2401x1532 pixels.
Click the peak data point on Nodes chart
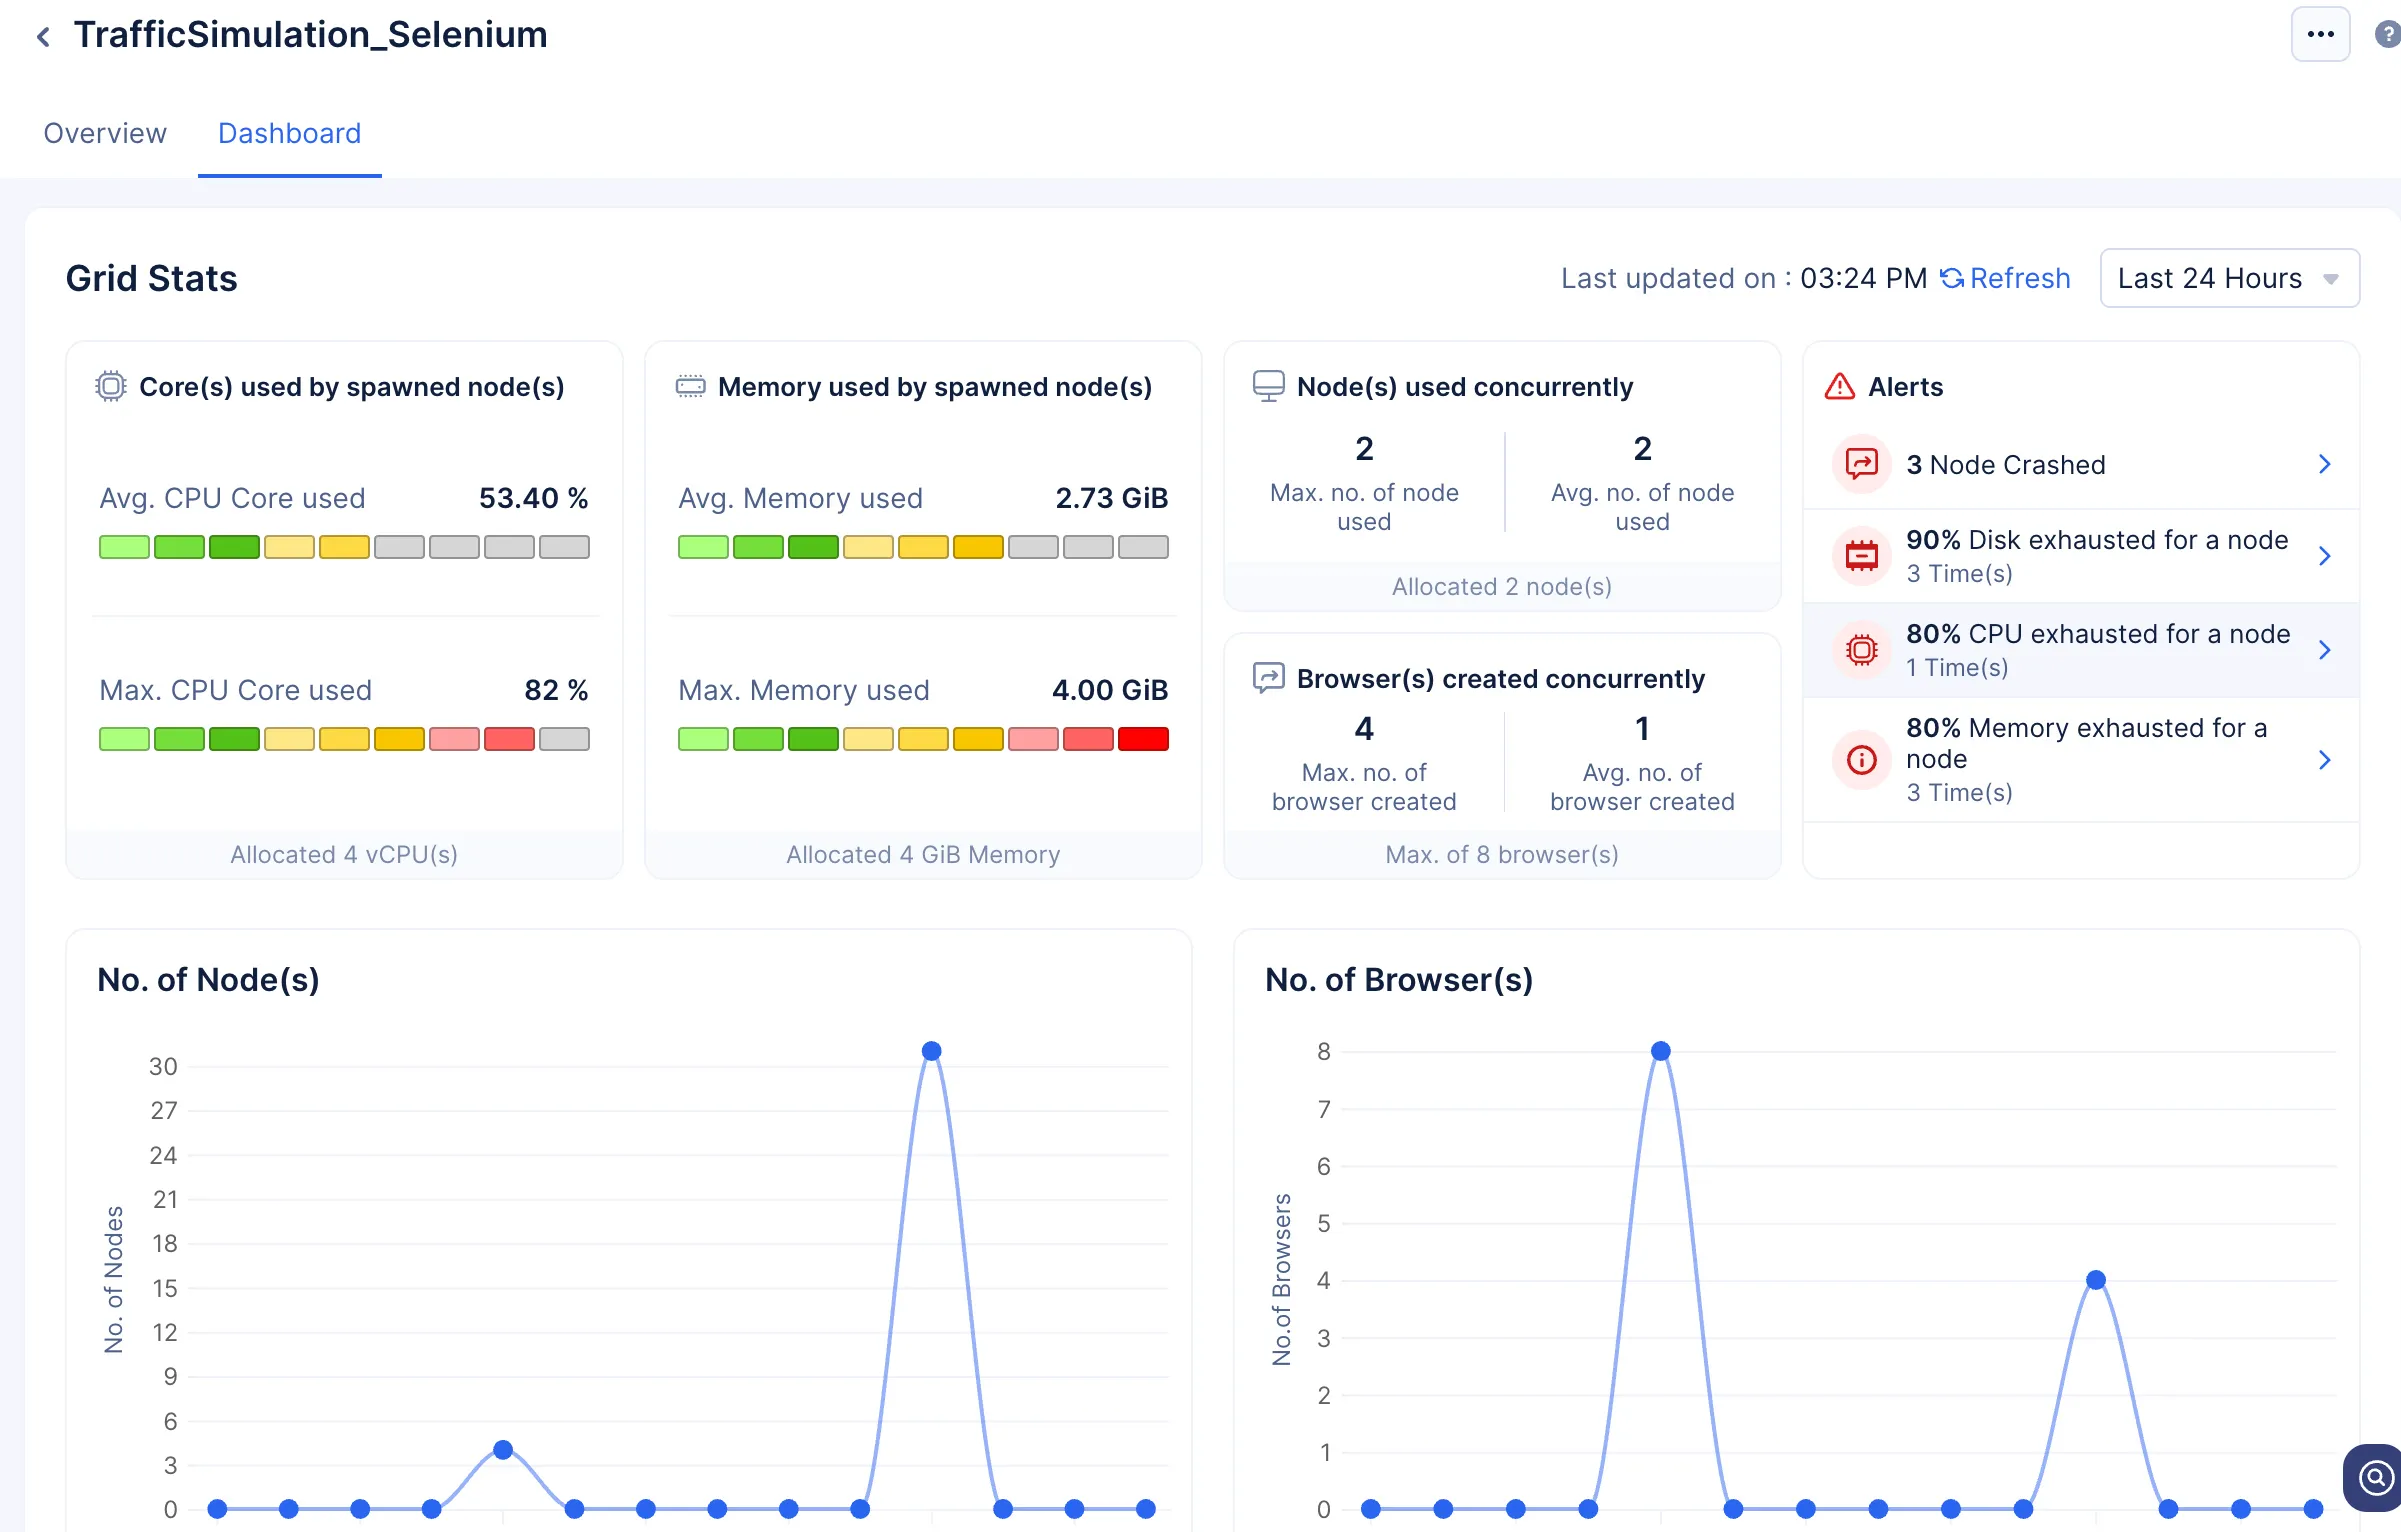[931, 1051]
